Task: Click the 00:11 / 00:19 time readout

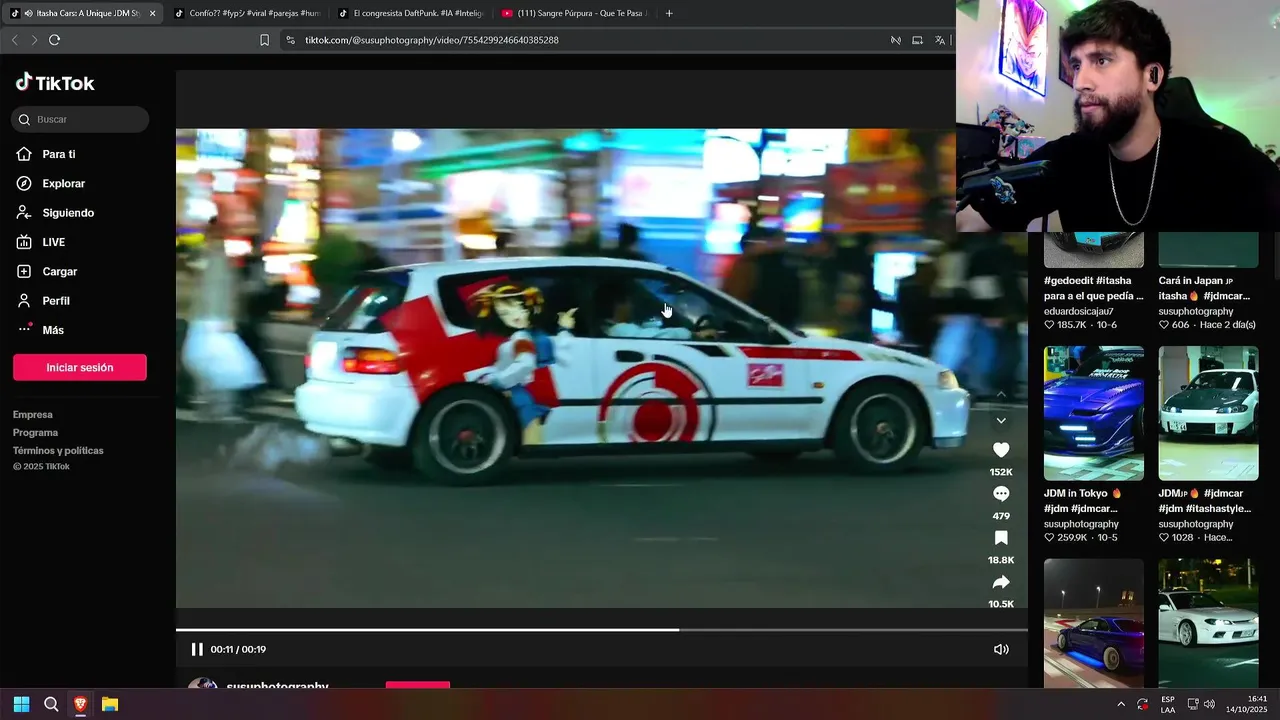Action: (x=238, y=649)
